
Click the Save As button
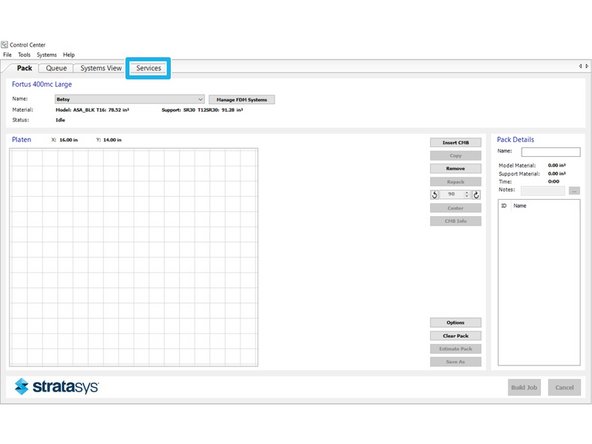[456, 362]
